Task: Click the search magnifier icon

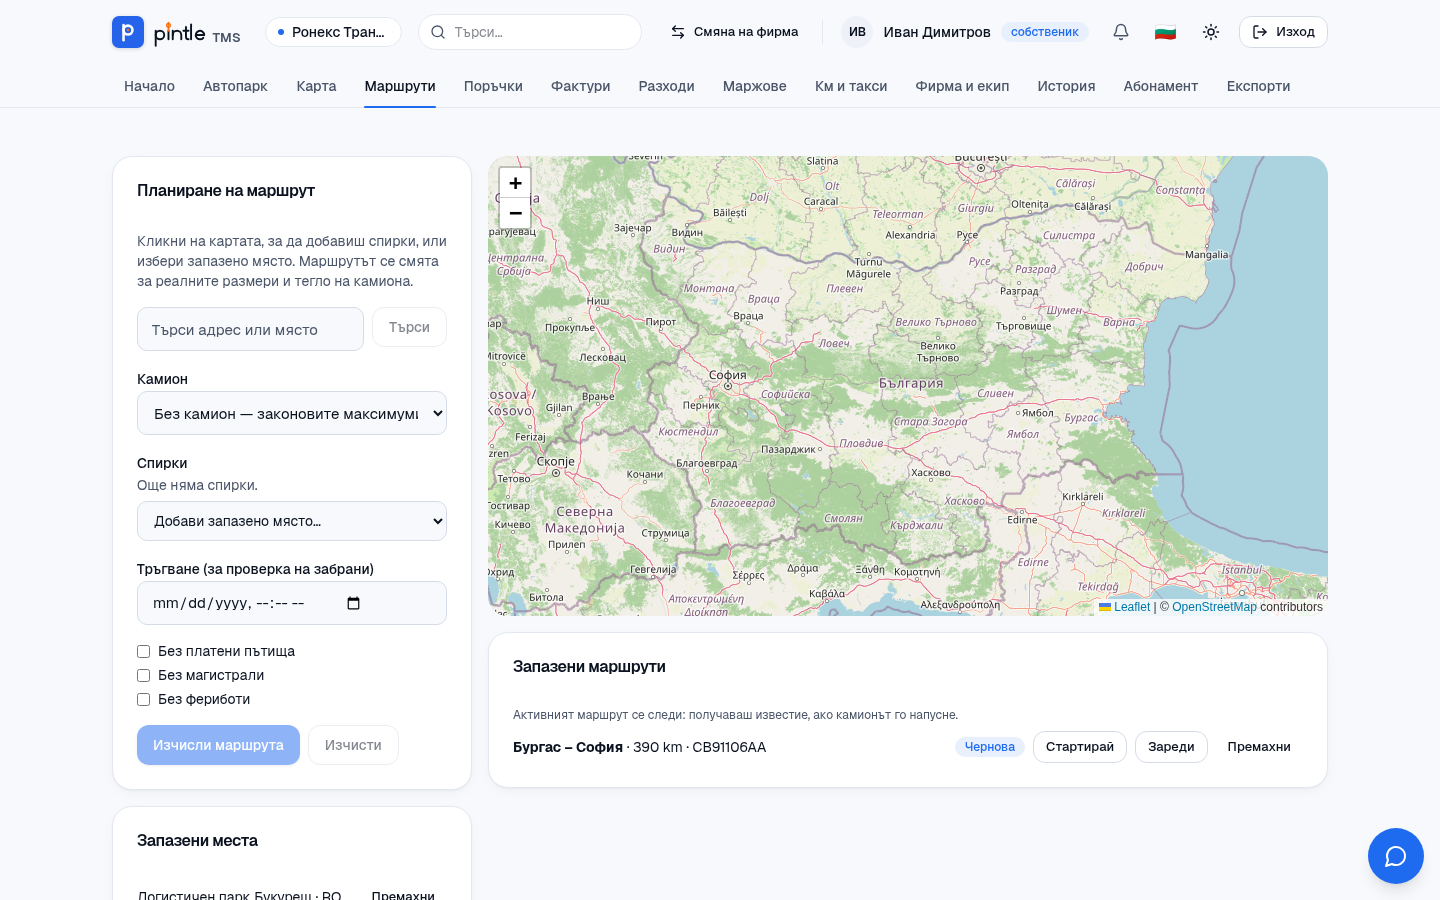Action: [438, 32]
